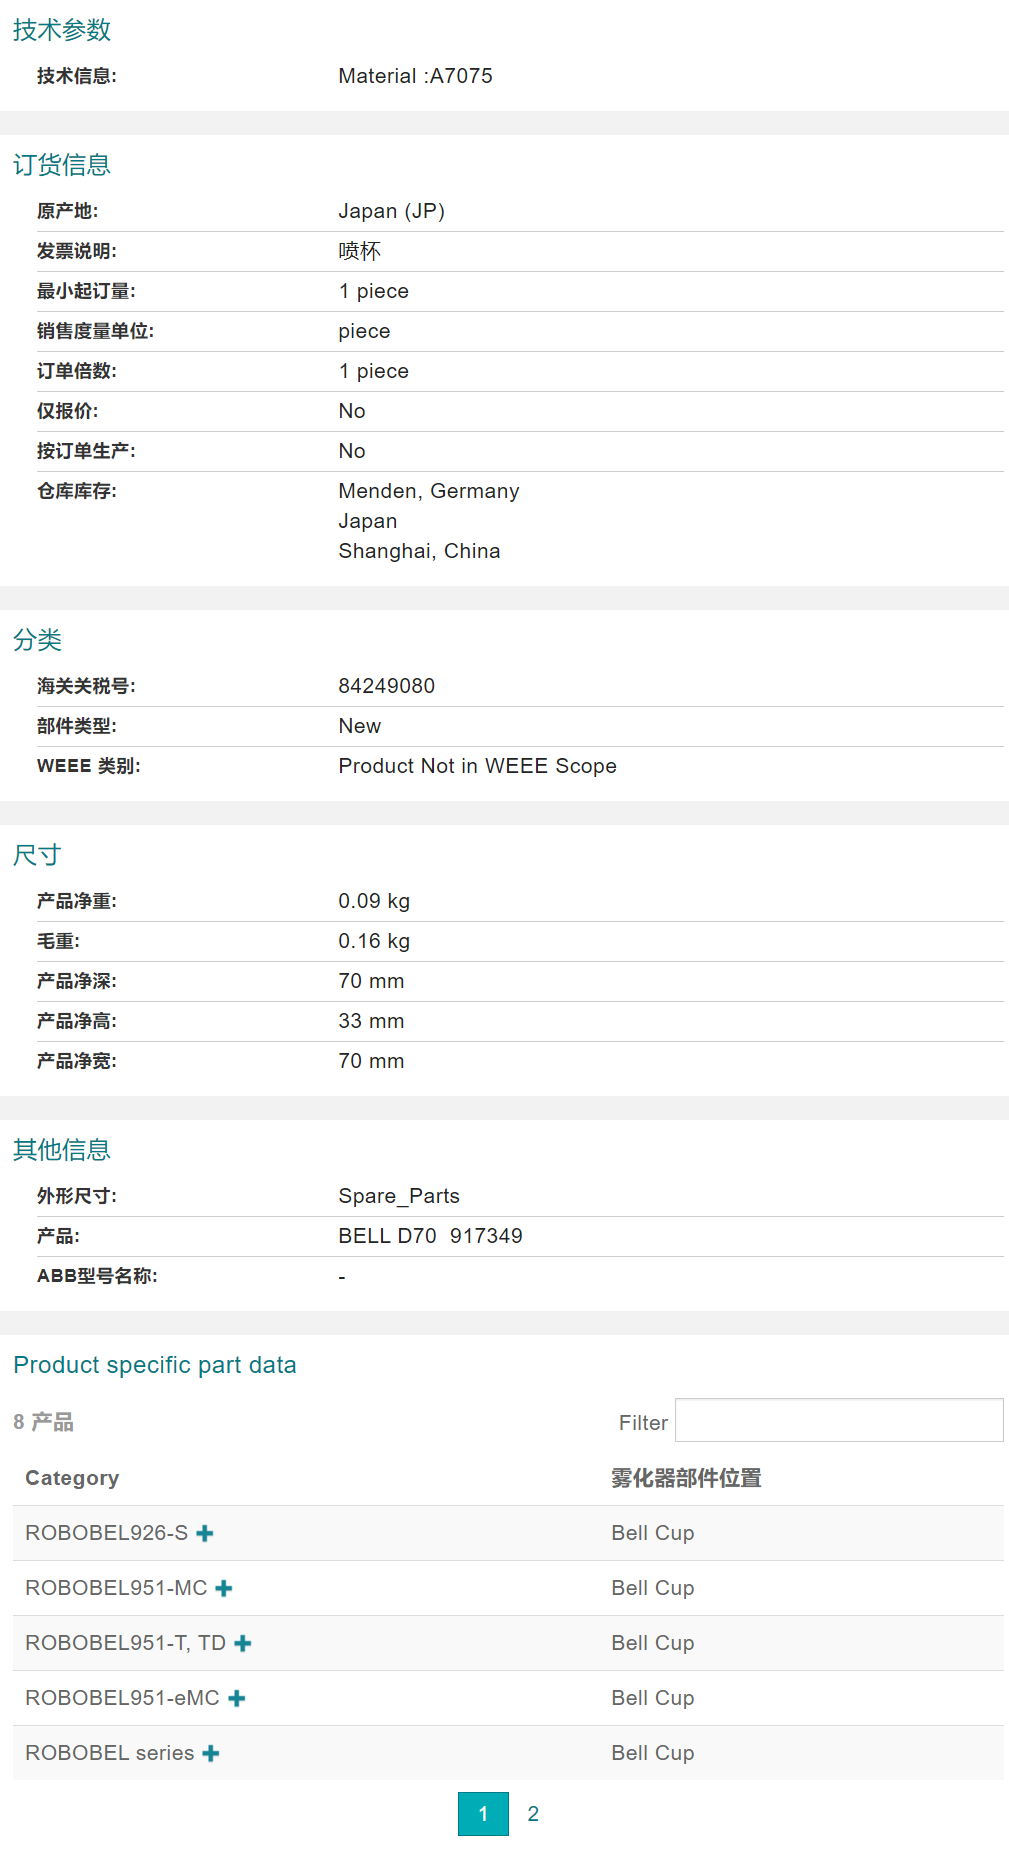Collapse the 技术参数 section heading
This screenshot has height=1873, width=1009.
point(62,30)
